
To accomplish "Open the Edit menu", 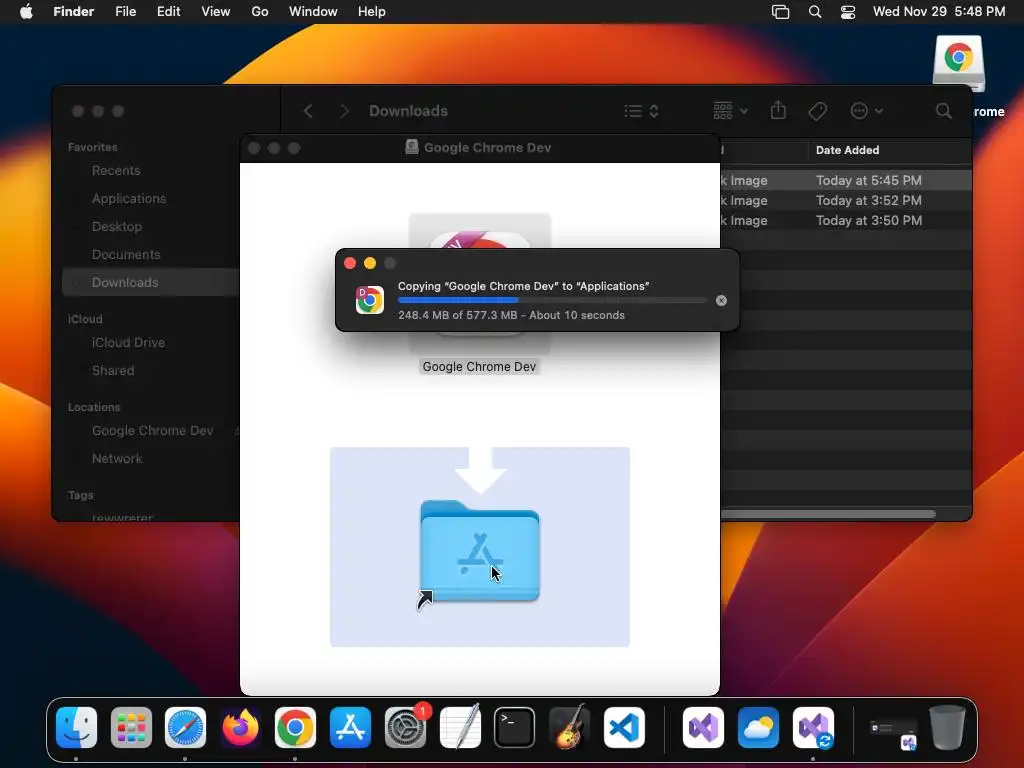I will [168, 12].
